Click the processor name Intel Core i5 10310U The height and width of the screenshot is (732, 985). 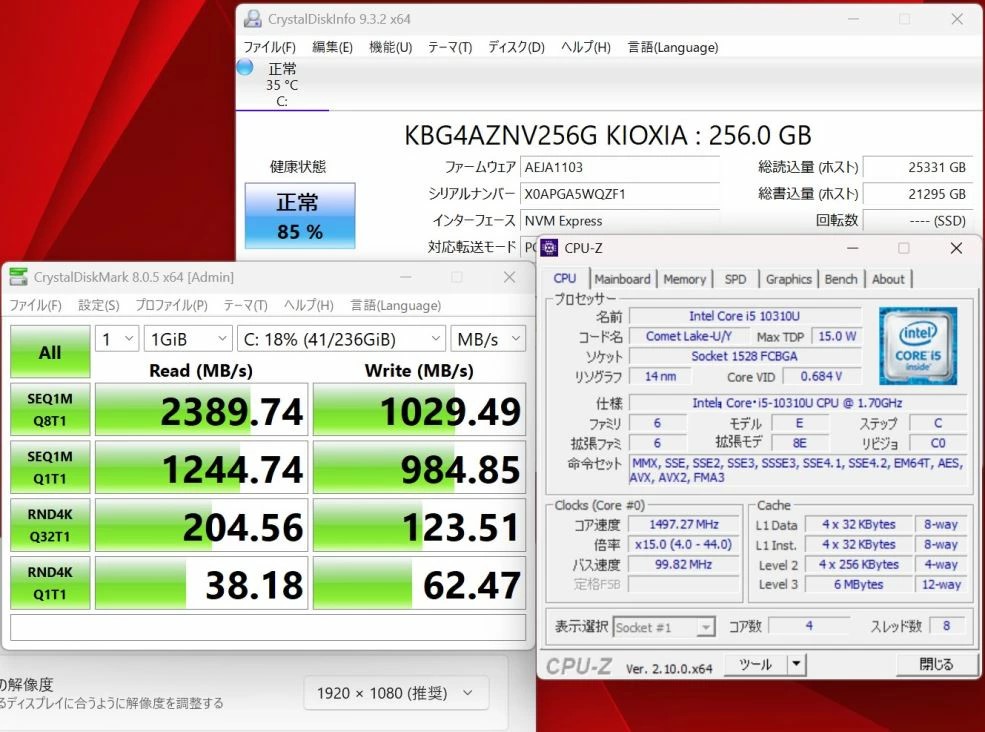click(744, 316)
